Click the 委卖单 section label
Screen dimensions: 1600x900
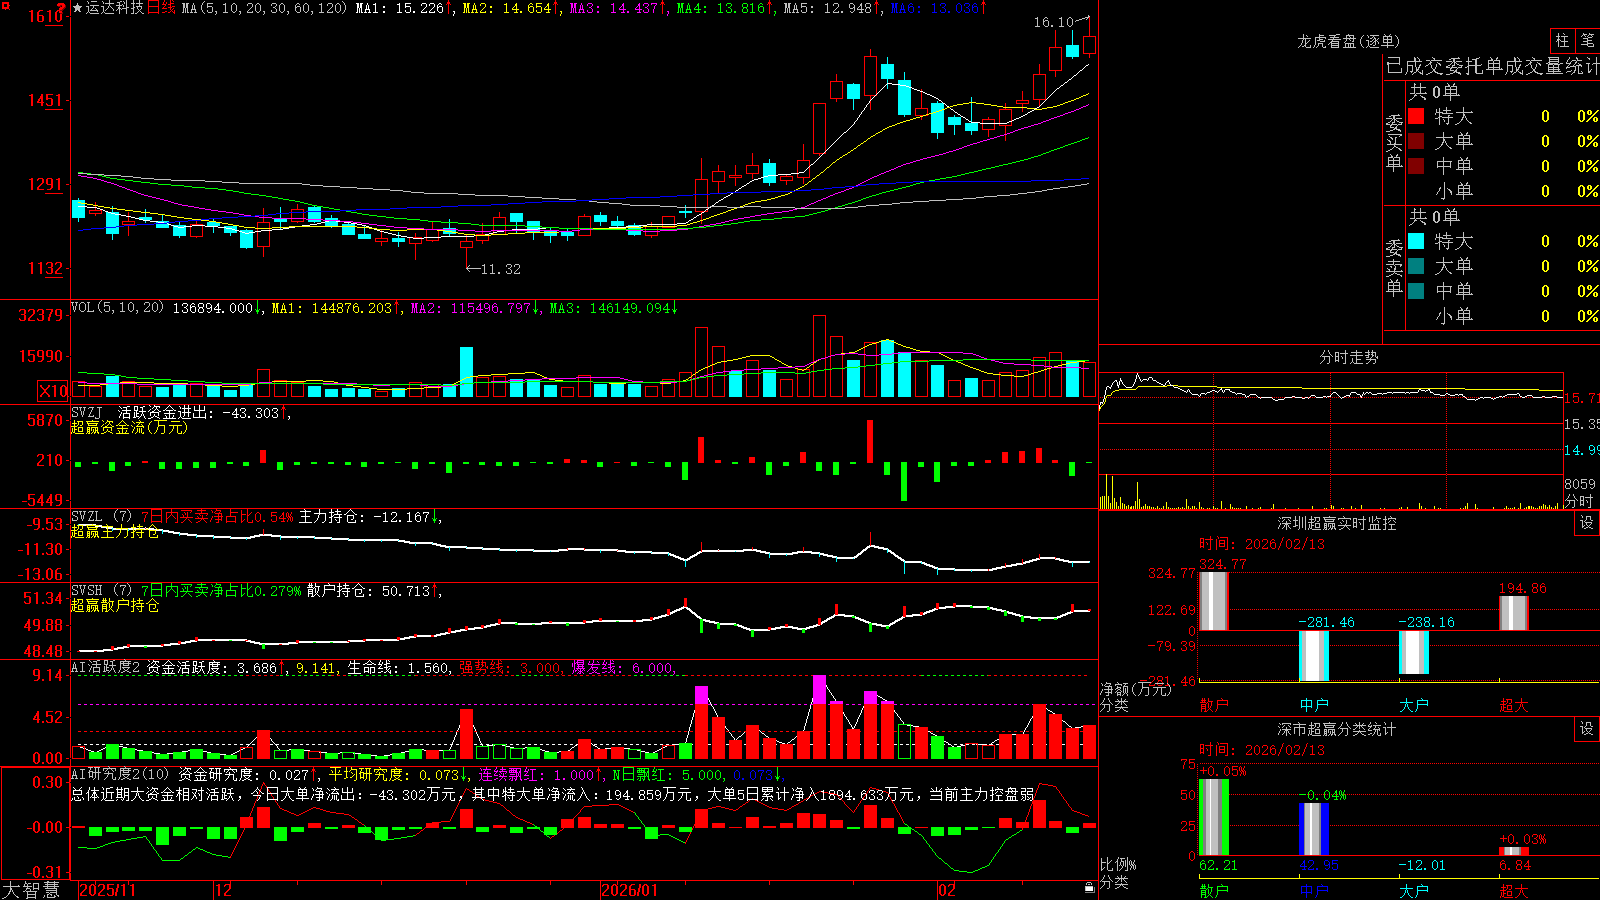coord(1394,267)
